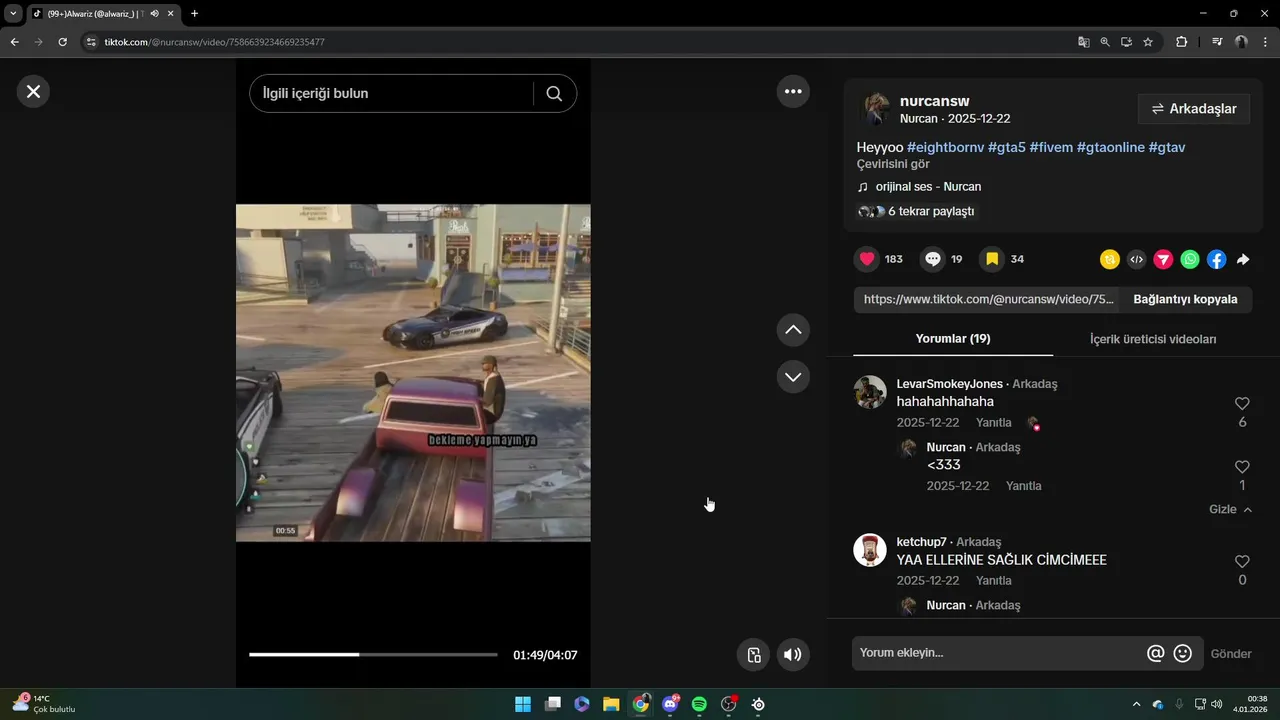Click Çevirisini gör translation link

coord(893,164)
